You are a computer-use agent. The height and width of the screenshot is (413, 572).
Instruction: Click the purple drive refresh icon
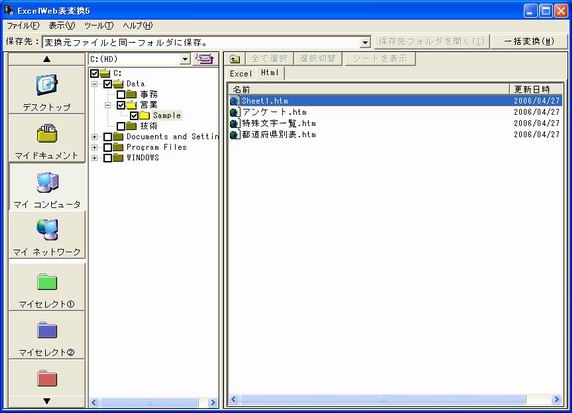click(x=205, y=59)
